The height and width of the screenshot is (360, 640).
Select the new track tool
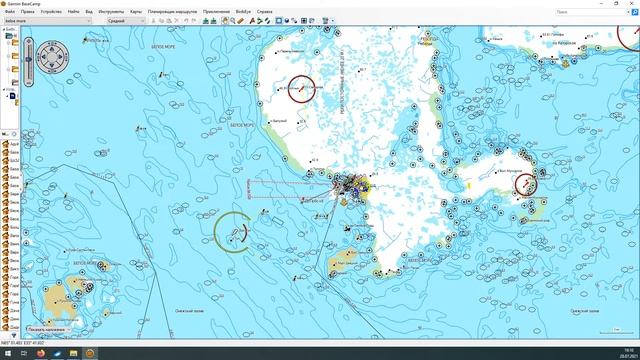click(x=267, y=20)
